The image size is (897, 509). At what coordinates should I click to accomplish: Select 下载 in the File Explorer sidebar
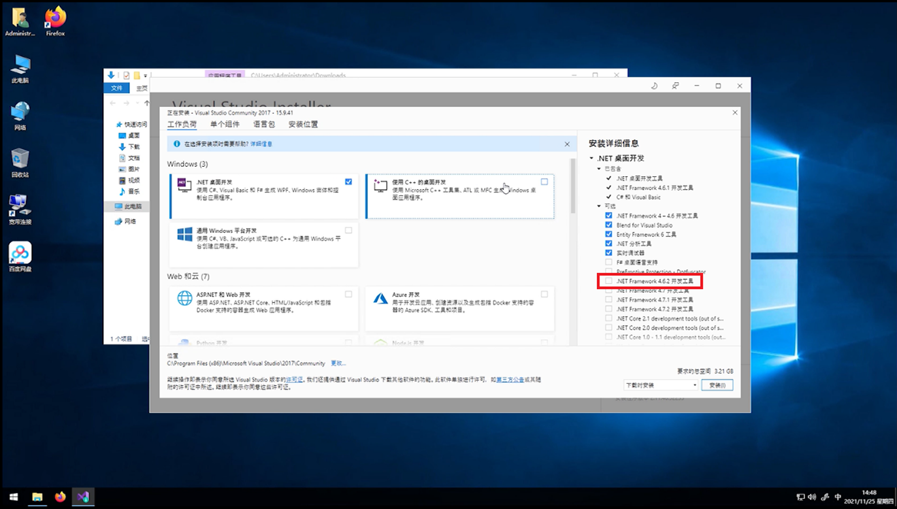(x=129, y=146)
